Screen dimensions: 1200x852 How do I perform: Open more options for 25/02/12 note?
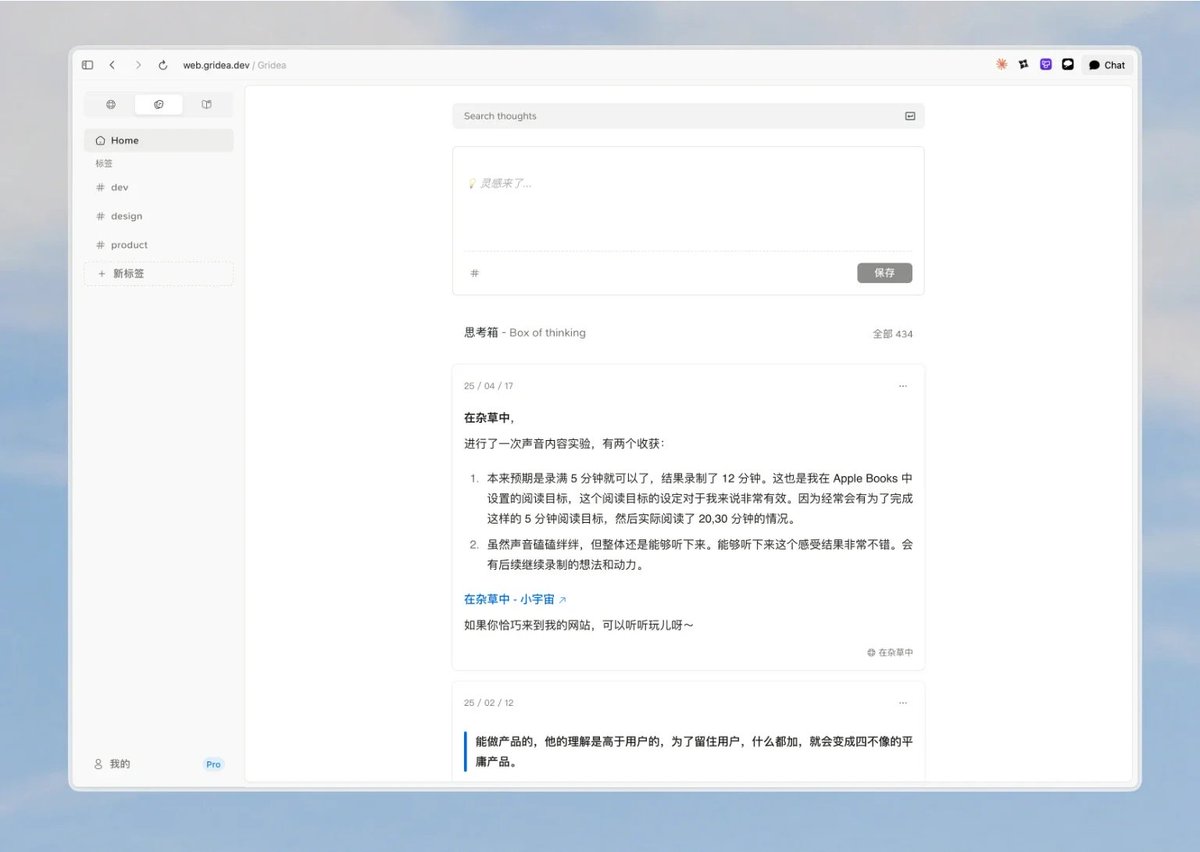click(x=903, y=703)
